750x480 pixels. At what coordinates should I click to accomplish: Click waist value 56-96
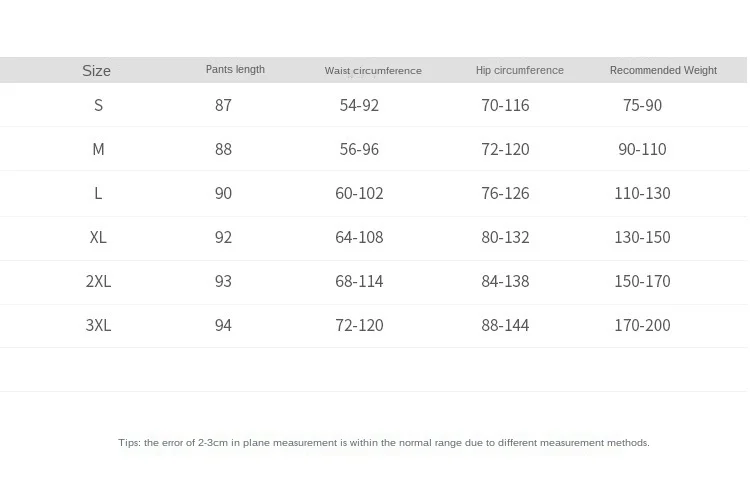coord(359,149)
